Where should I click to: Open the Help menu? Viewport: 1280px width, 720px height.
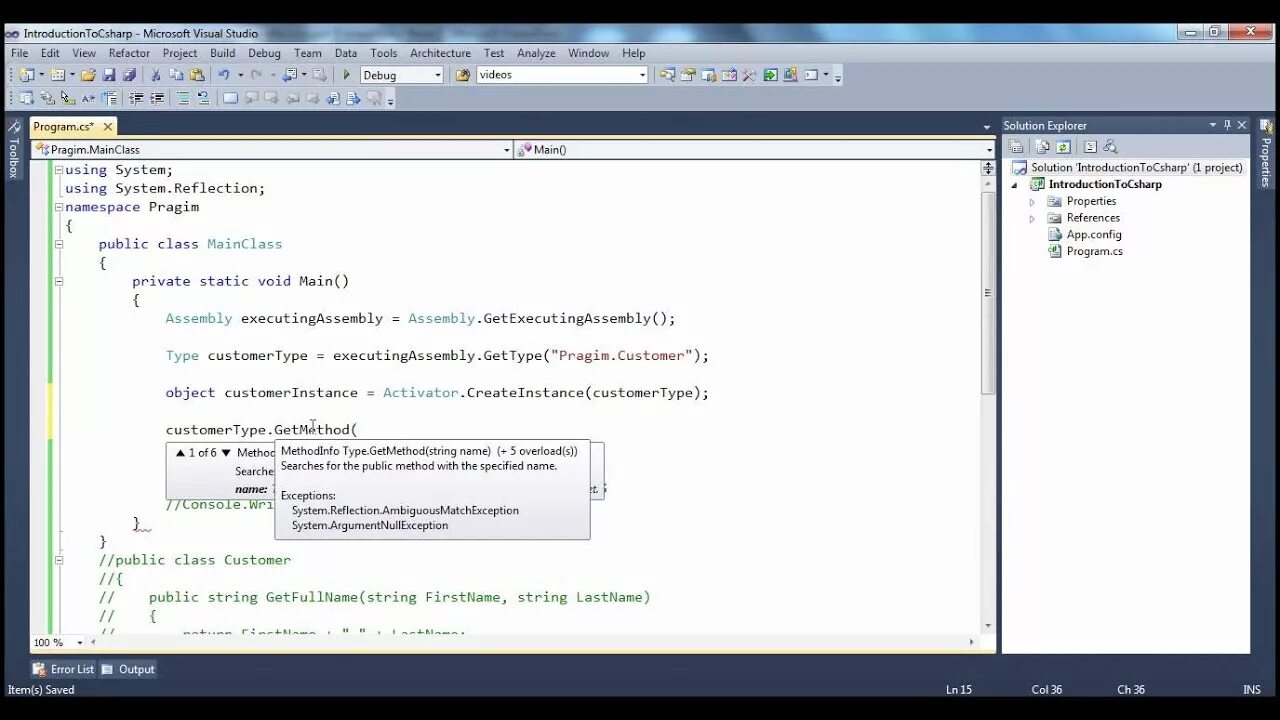pos(633,53)
